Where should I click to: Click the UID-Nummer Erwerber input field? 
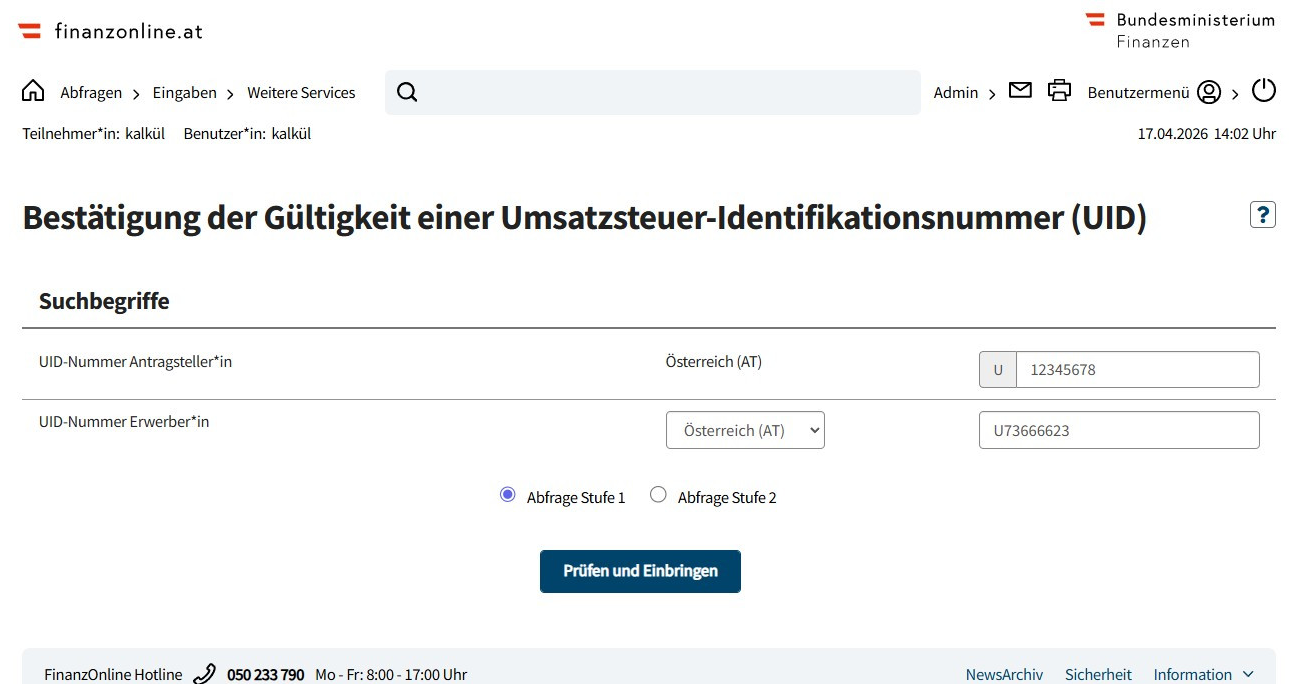pos(1118,429)
